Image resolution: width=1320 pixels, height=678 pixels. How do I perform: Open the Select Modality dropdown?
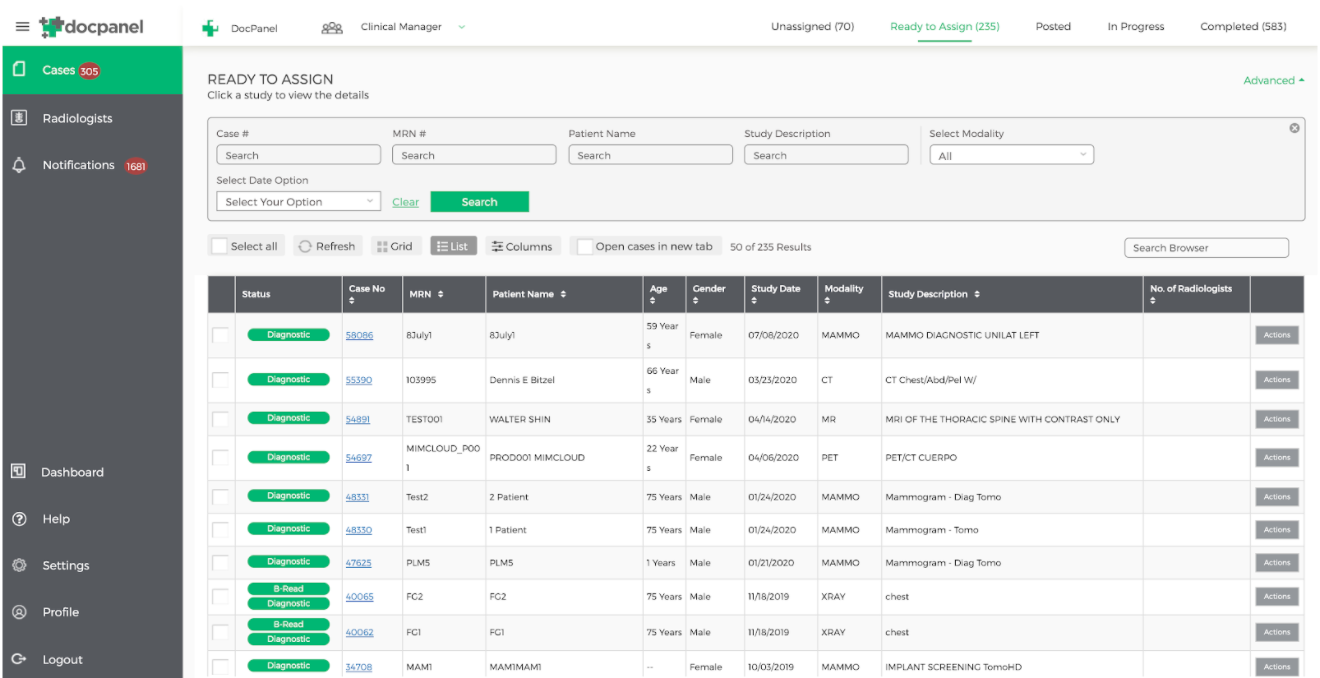[x=1011, y=154]
